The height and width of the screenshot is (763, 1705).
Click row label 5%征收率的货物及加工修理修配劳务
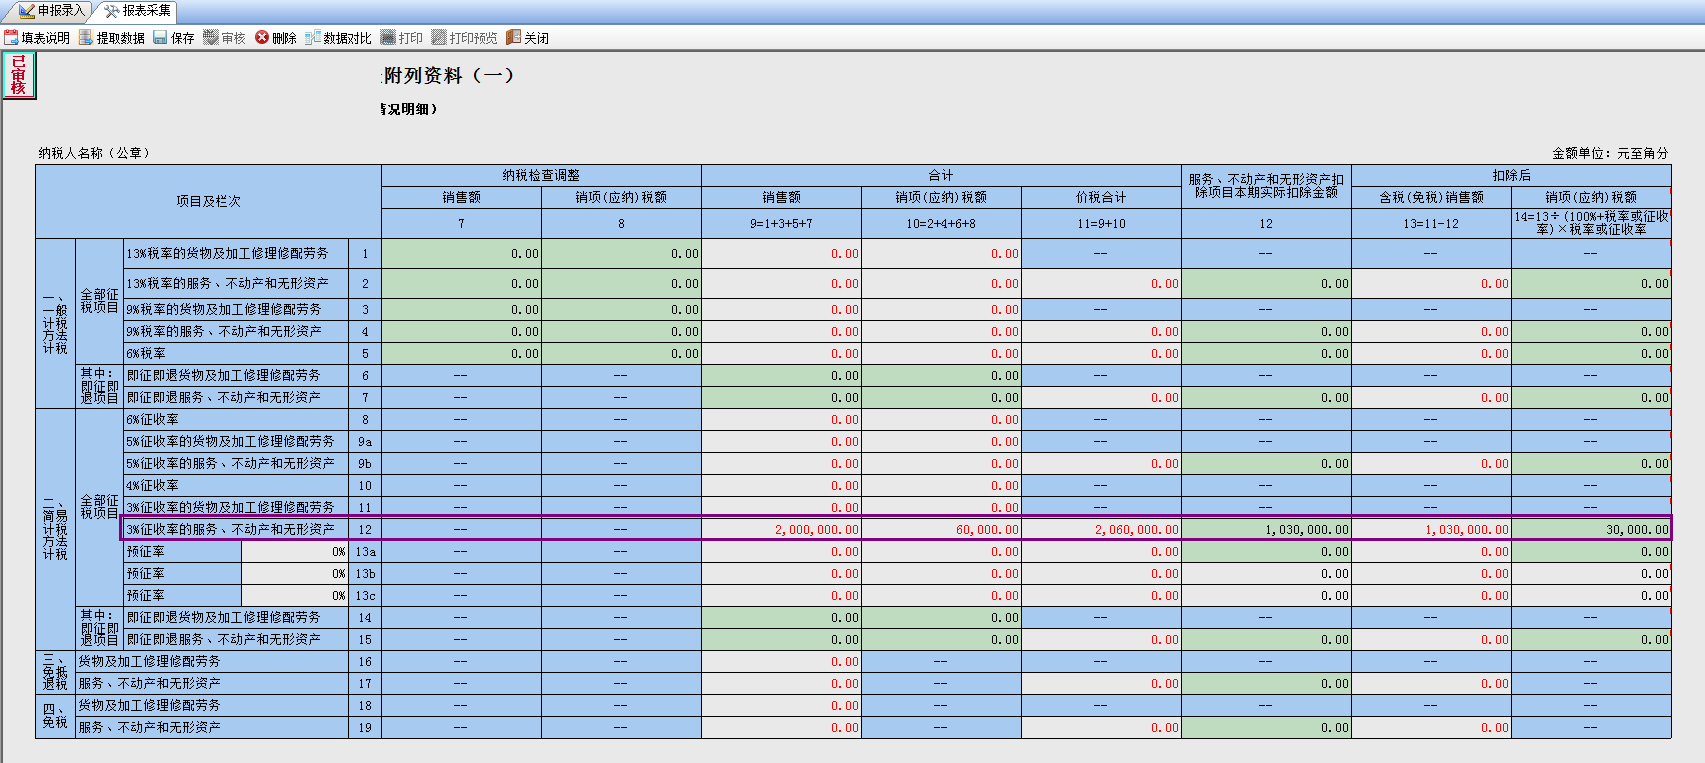pos(236,441)
